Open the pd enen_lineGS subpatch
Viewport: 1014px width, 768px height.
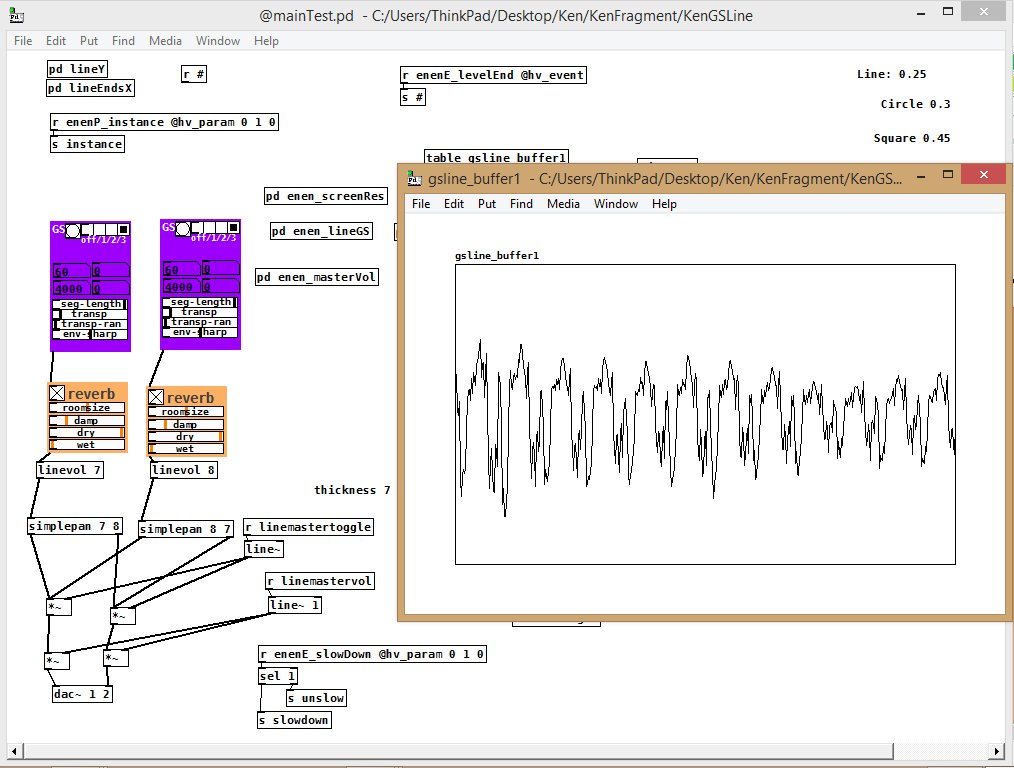coord(320,230)
